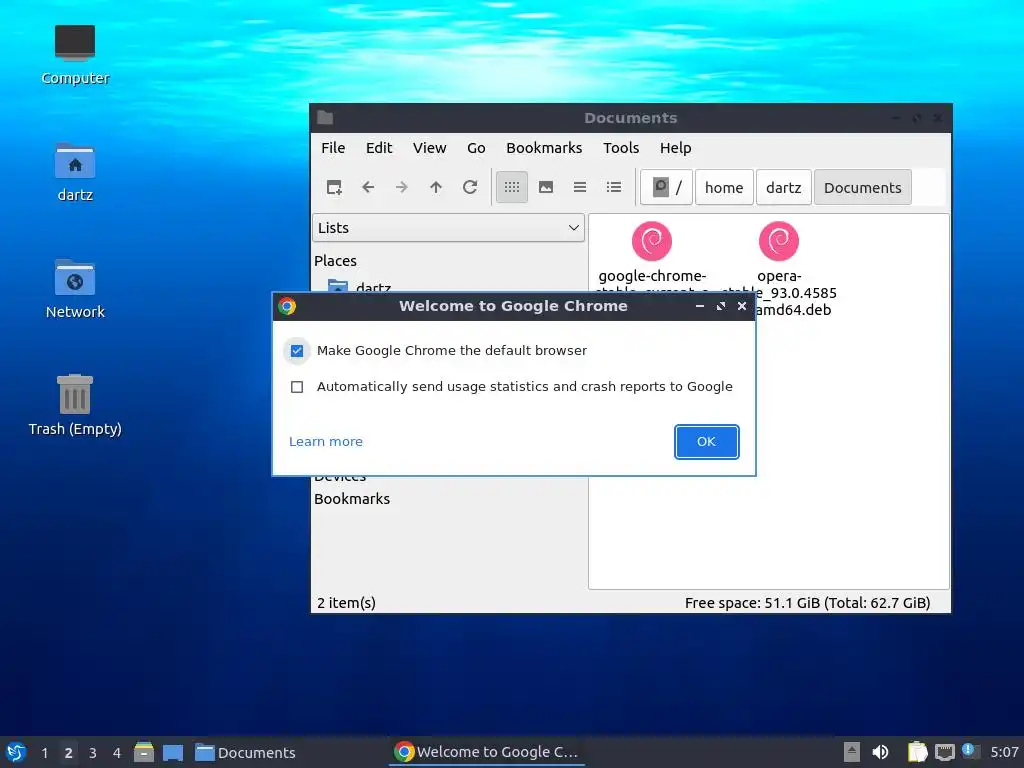The image size is (1024, 768).
Task: Select the opera-stable deb file icon
Action: (x=778, y=241)
